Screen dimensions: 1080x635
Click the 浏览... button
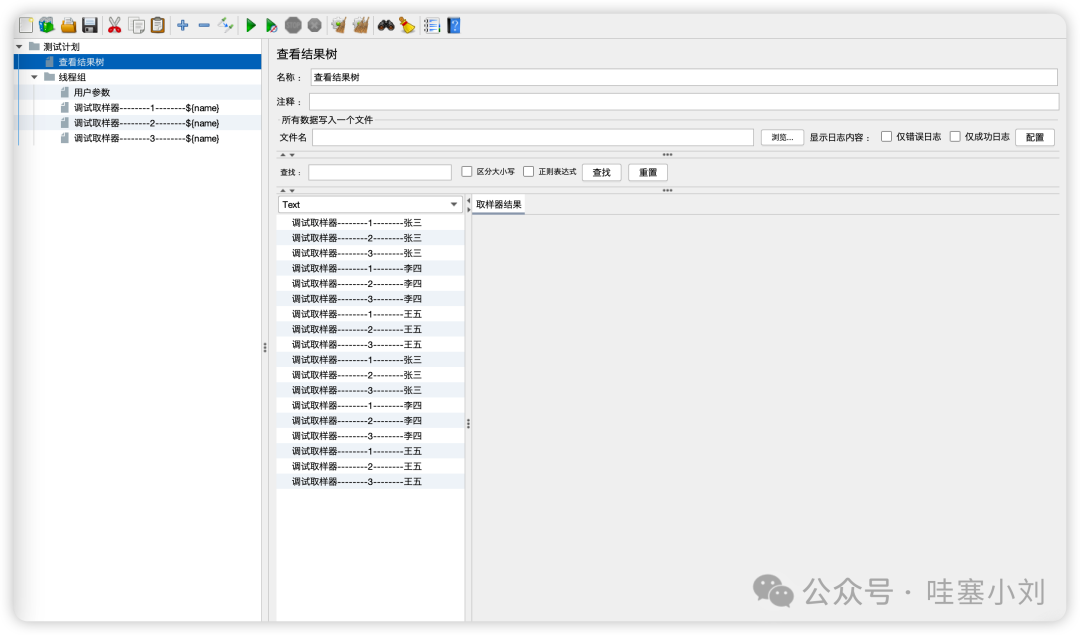point(782,137)
